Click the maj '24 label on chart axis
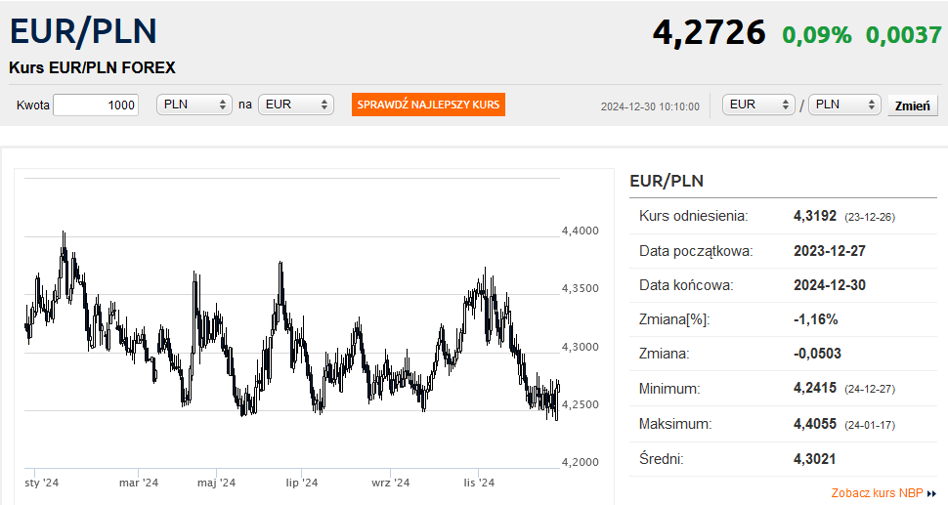 (x=216, y=483)
